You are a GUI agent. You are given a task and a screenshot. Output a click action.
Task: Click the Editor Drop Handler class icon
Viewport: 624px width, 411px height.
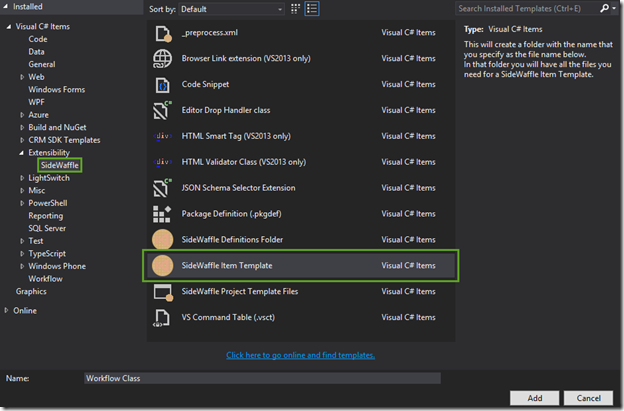click(x=162, y=110)
